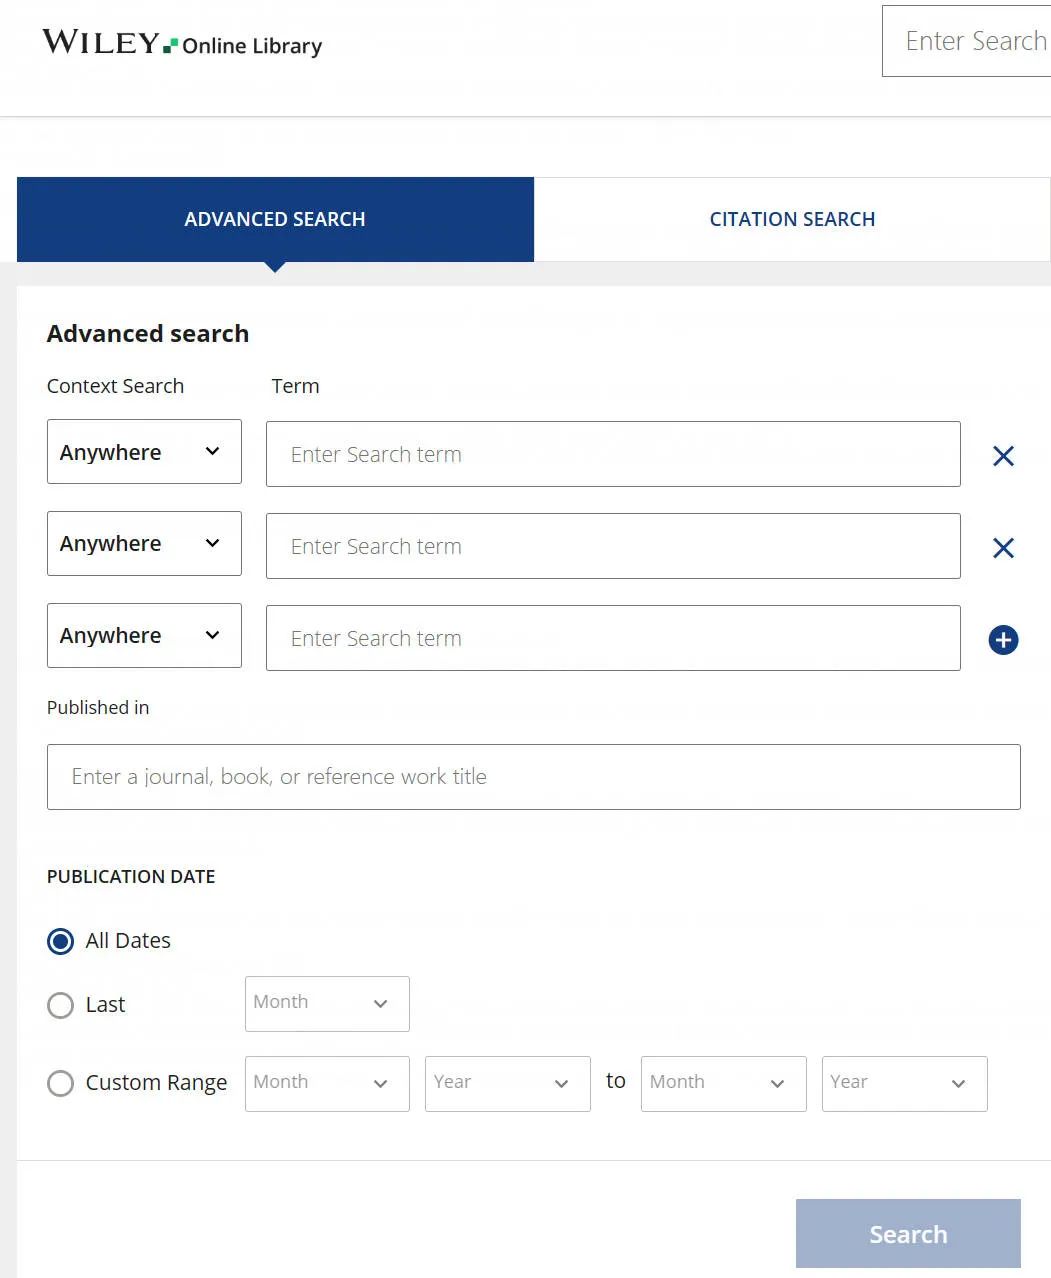1051x1278 pixels.
Task: Select the Advanced Search tab
Action: coord(275,220)
